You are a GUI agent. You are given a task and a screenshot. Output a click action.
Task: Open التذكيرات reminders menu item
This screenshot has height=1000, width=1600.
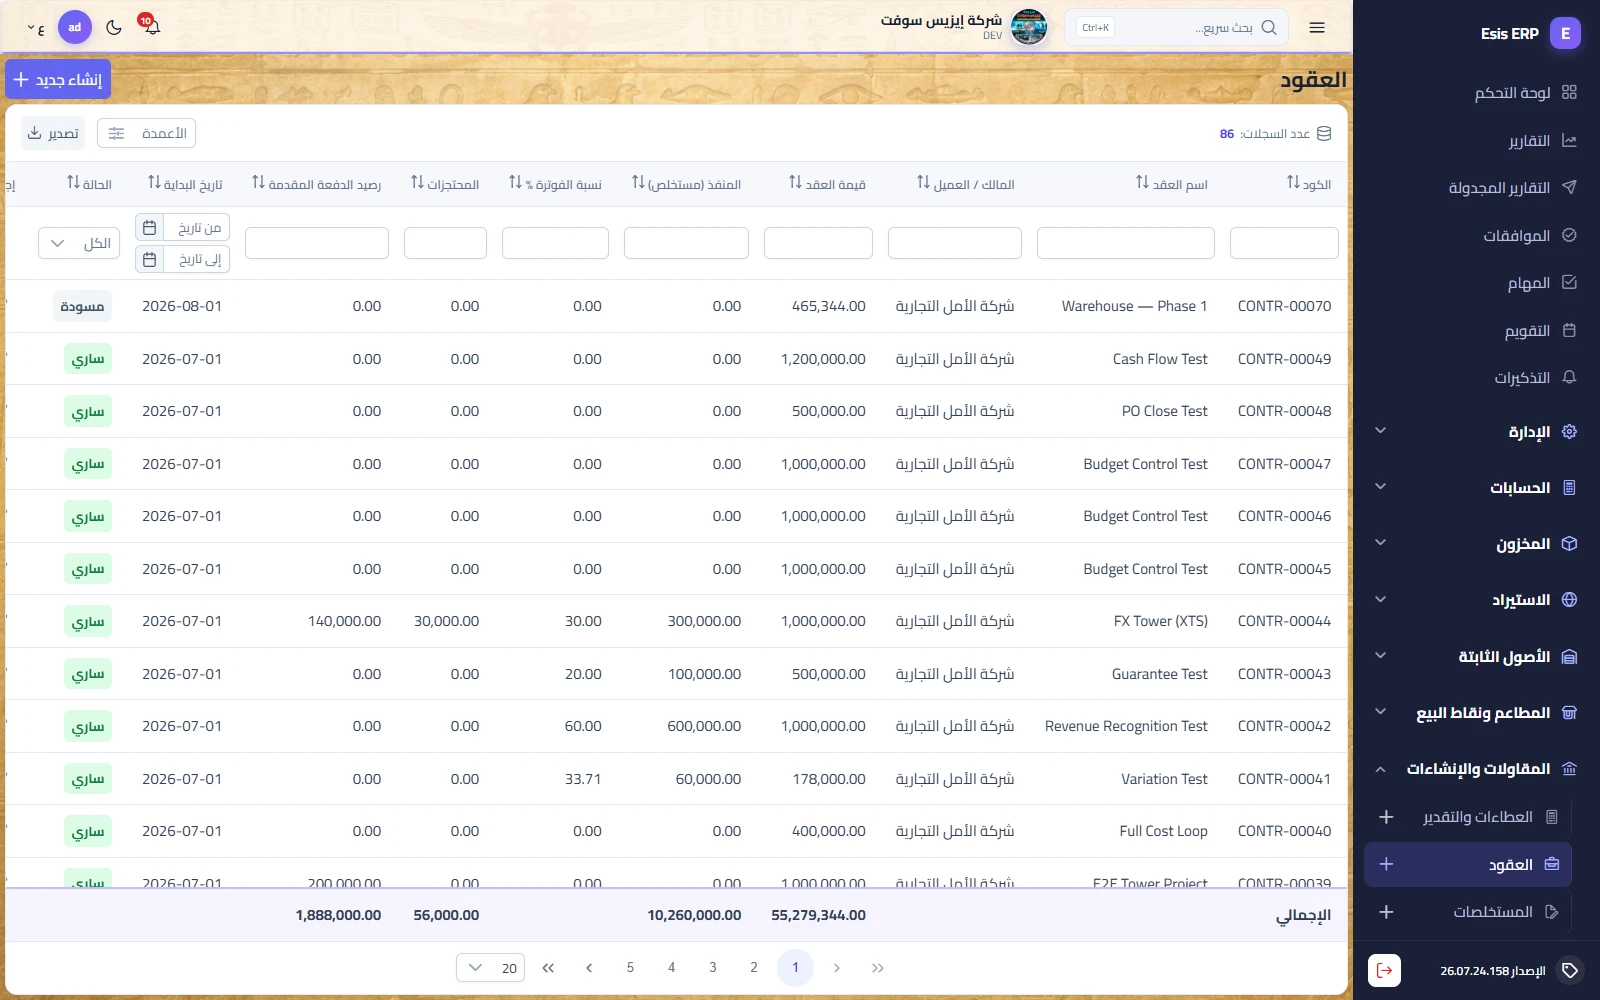[x=1536, y=377]
